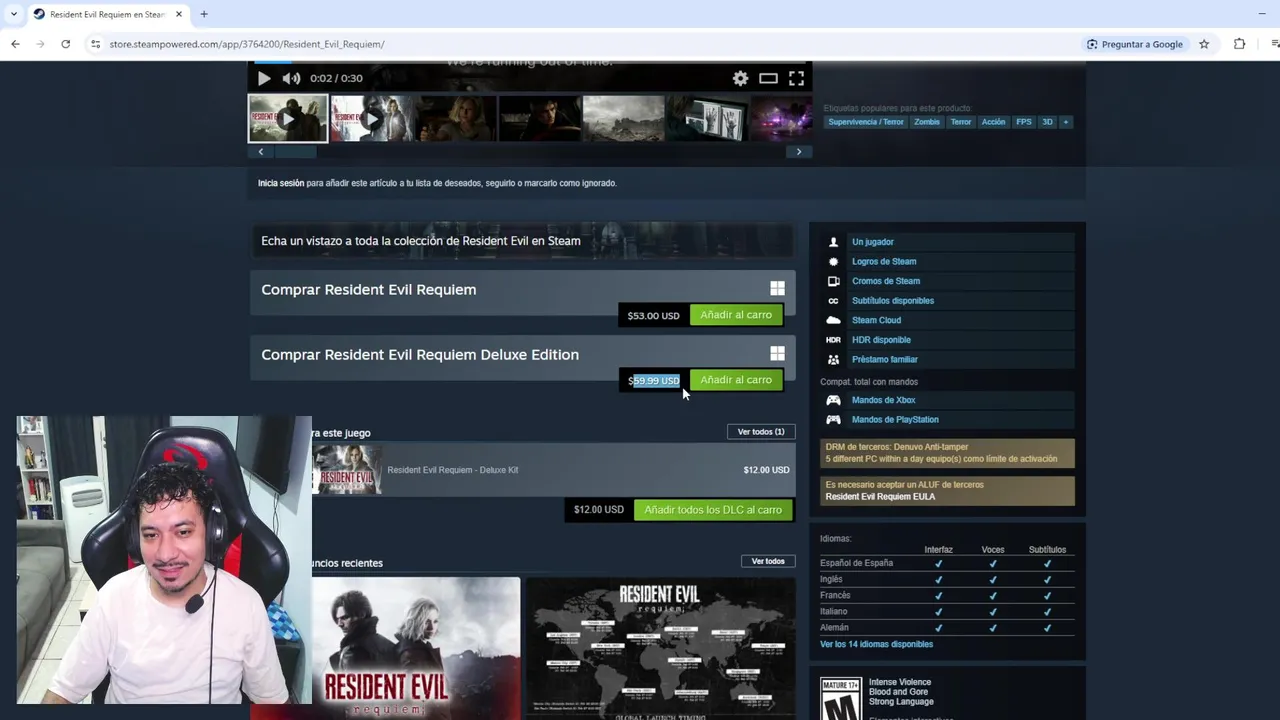Open Cromos de Steam feature
Image resolution: width=1280 pixels, height=720 pixels.
coord(886,281)
